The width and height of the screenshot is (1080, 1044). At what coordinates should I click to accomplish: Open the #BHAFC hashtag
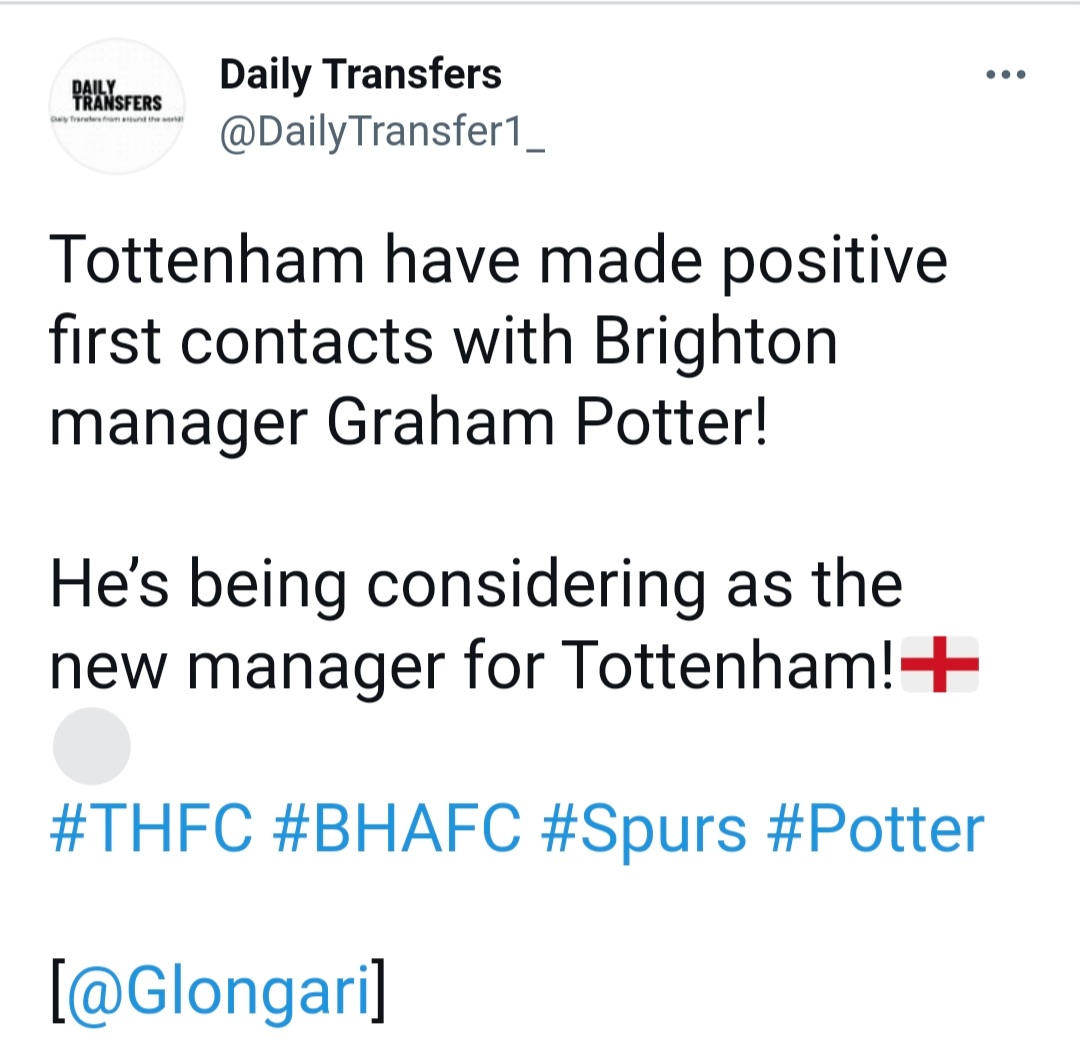click(397, 828)
